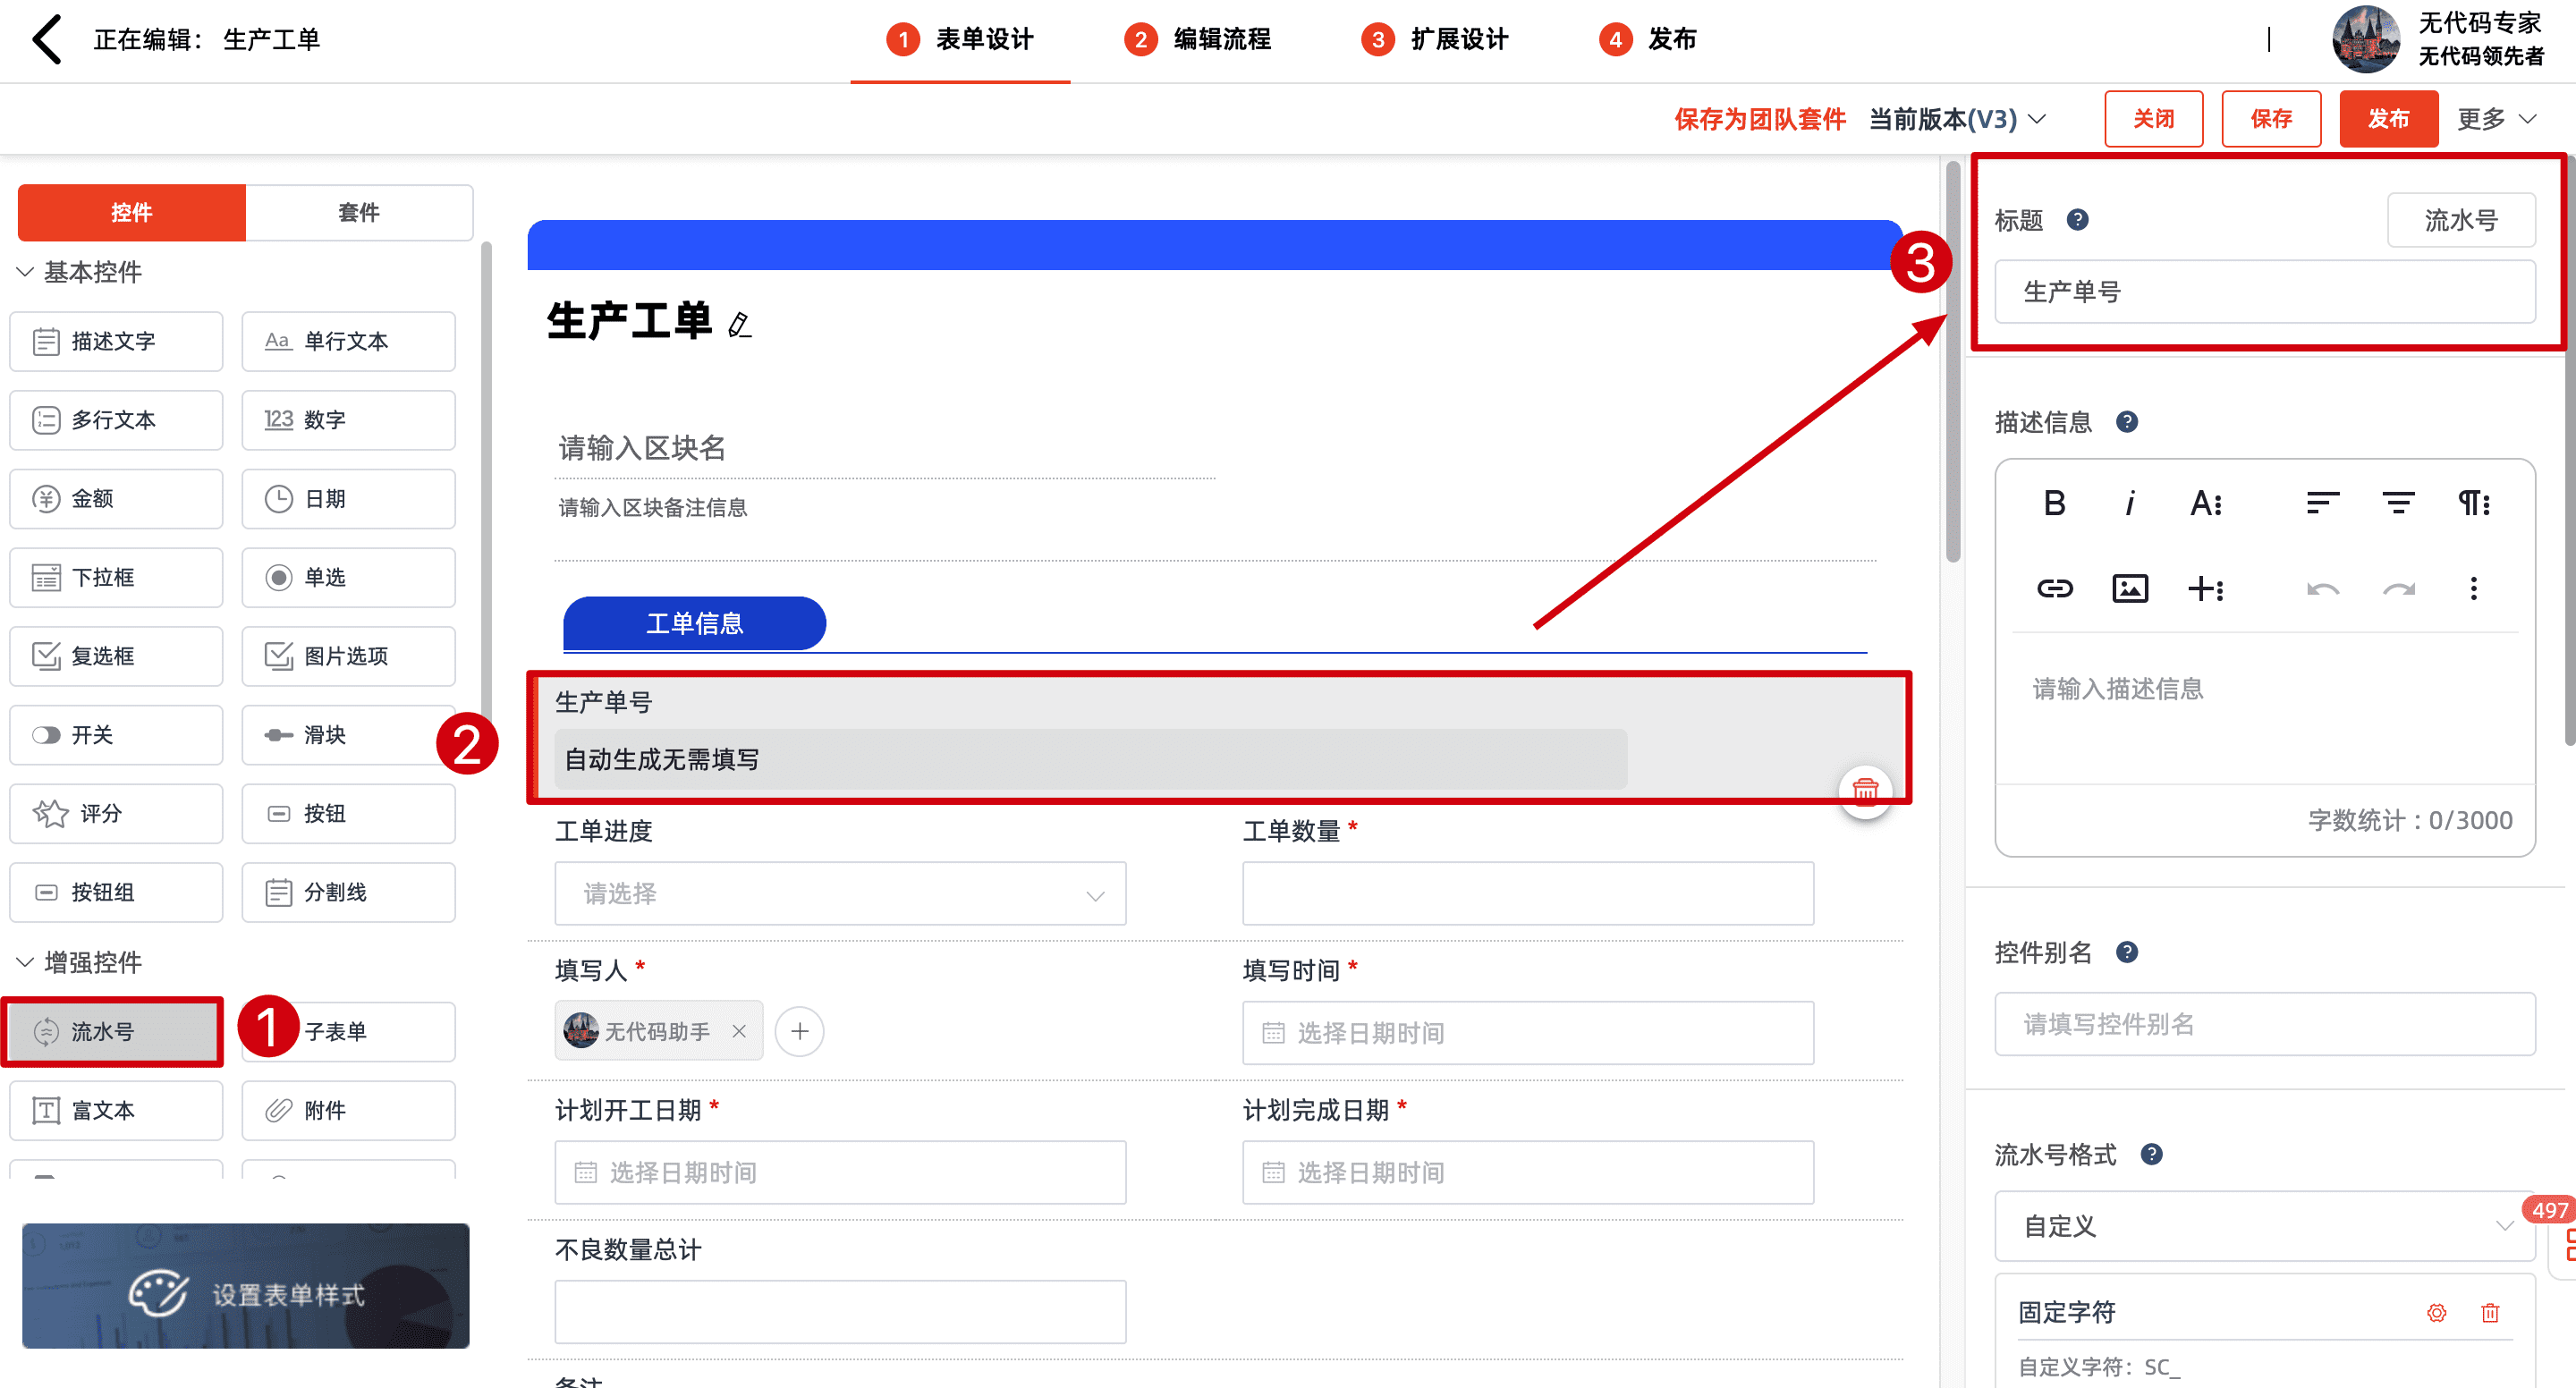
Task: Delete the 生产单号 field via trash icon
Action: 1864,791
